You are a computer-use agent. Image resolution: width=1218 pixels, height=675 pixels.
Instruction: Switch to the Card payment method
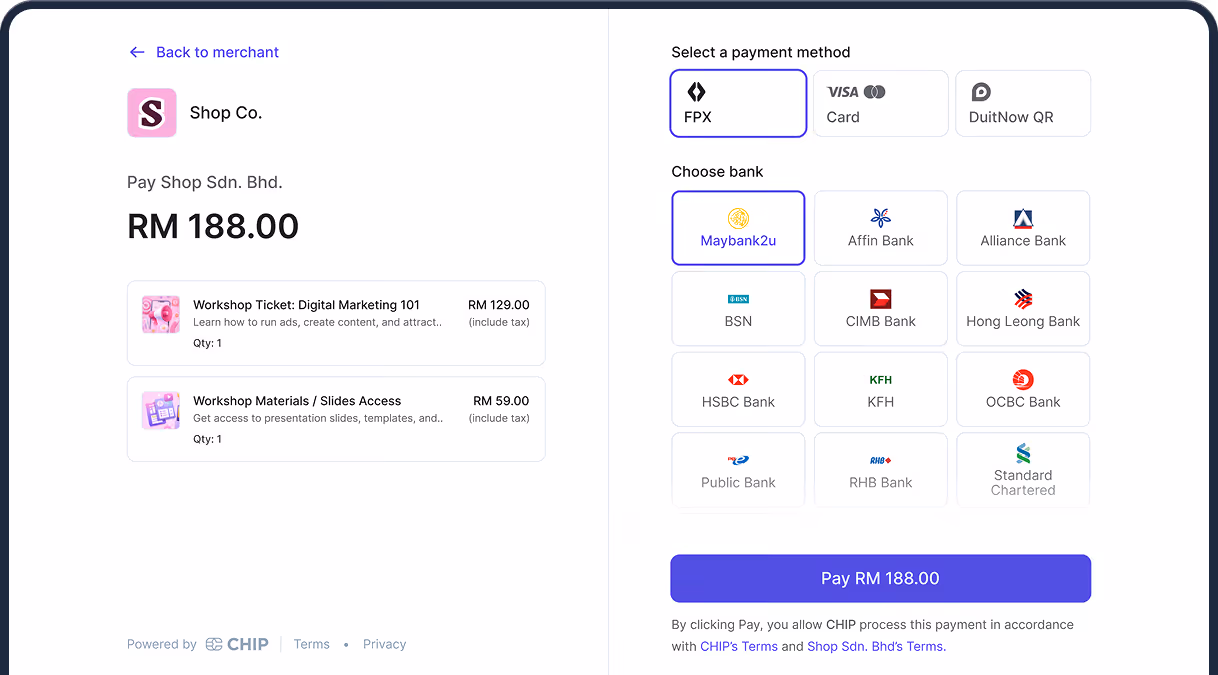point(880,103)
